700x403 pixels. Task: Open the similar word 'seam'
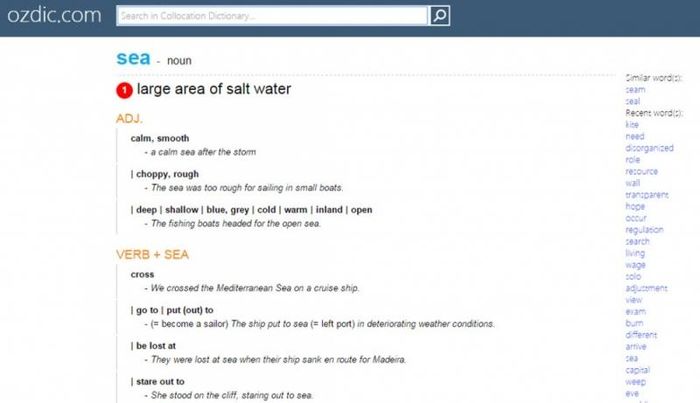point(635,90)
